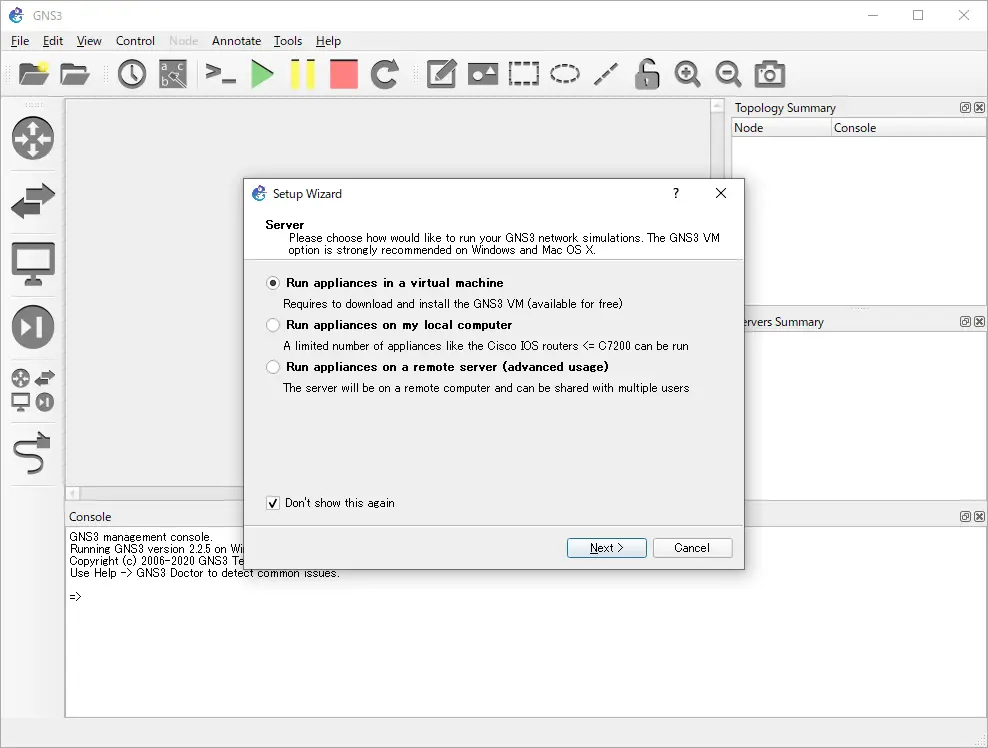988x748 pixels.
Task: Float the Servers Summary panel
Action: click(965, 321)
